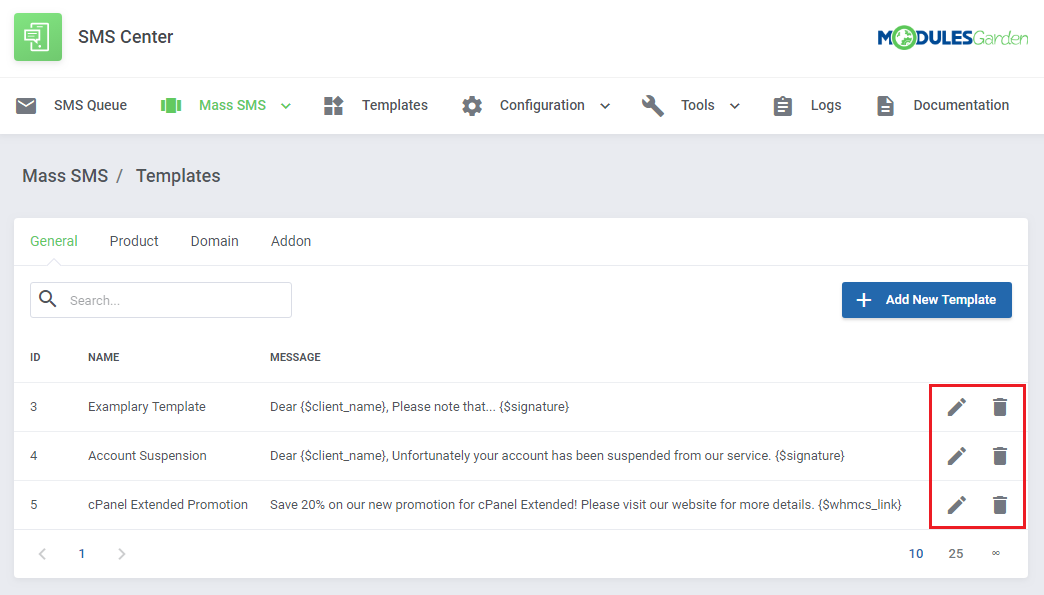Click the Documentation page icon
Screen dimensions: 1044x595
coord(886,105)
